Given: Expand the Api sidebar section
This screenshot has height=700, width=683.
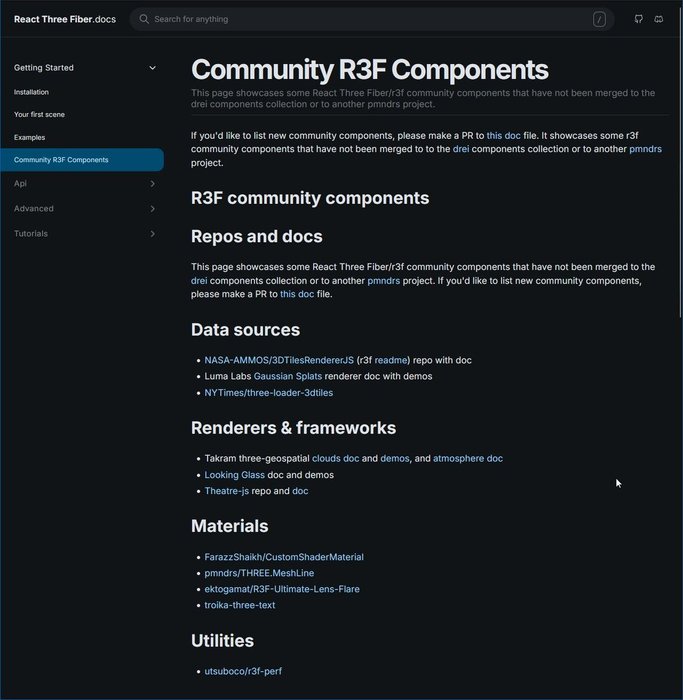Looking at the screenshot, I should pos(152,184).
